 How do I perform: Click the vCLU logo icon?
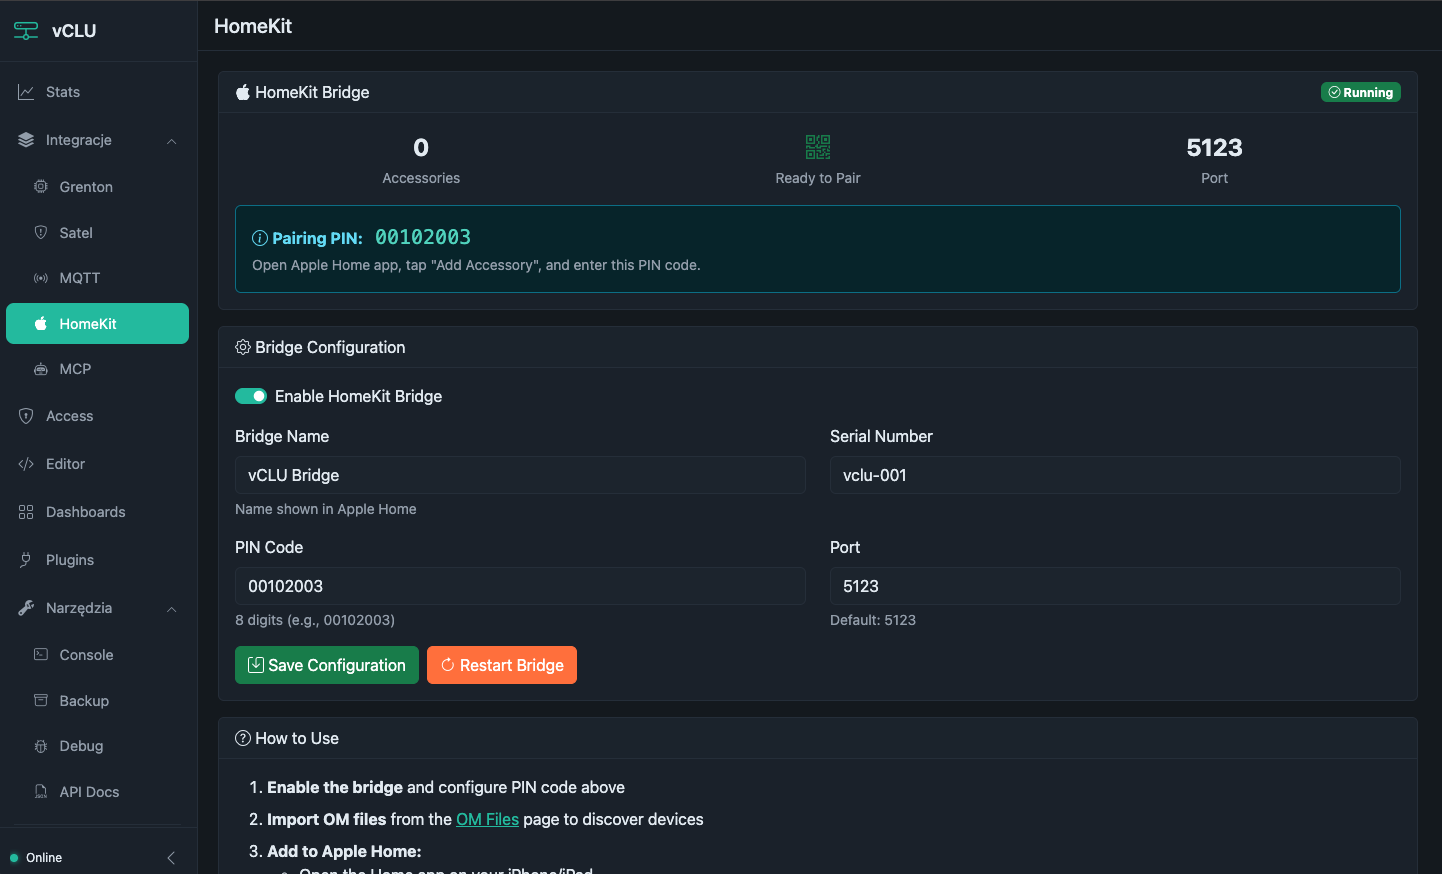26,31
